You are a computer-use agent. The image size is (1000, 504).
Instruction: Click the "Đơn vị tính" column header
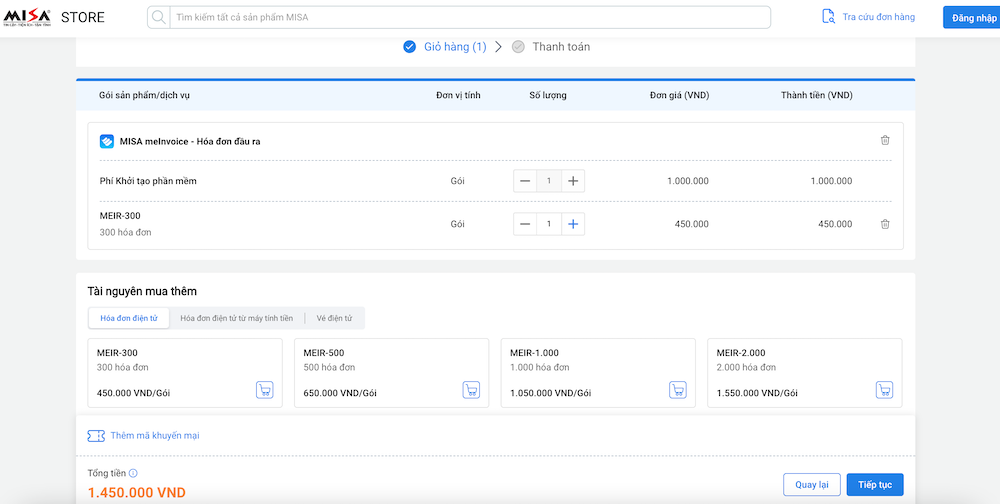click(x=458, y=96)
